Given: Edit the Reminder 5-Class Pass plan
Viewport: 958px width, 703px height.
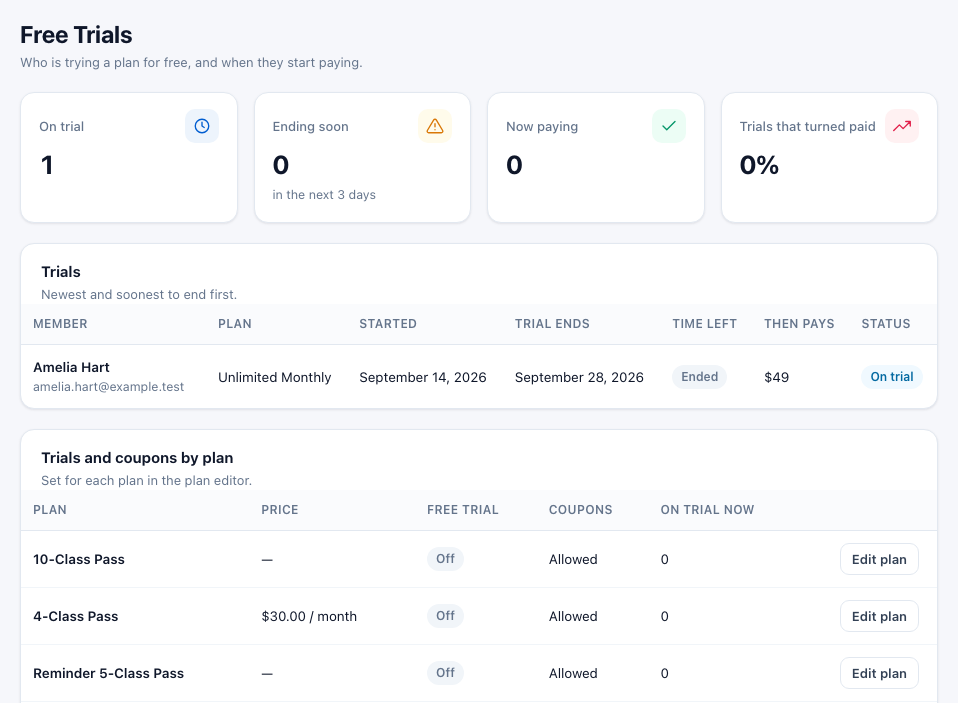Looking at the screenshot, I should [x=879, y=672].
